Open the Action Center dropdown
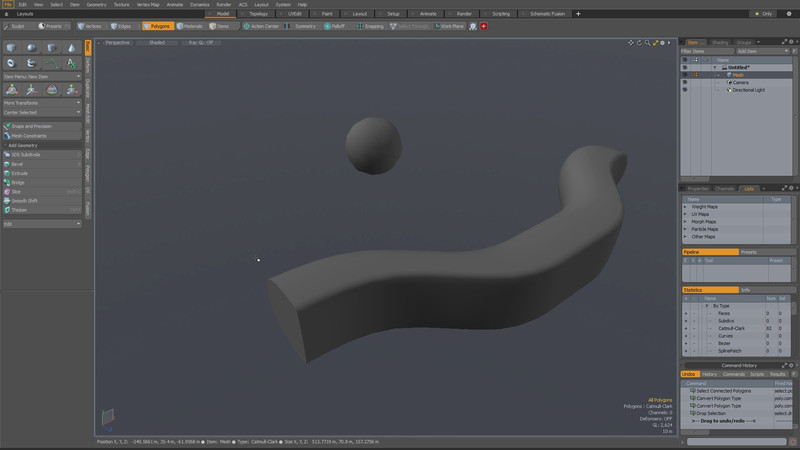Image resolution: width=800 pixels, height=450 pixels. 261,26
